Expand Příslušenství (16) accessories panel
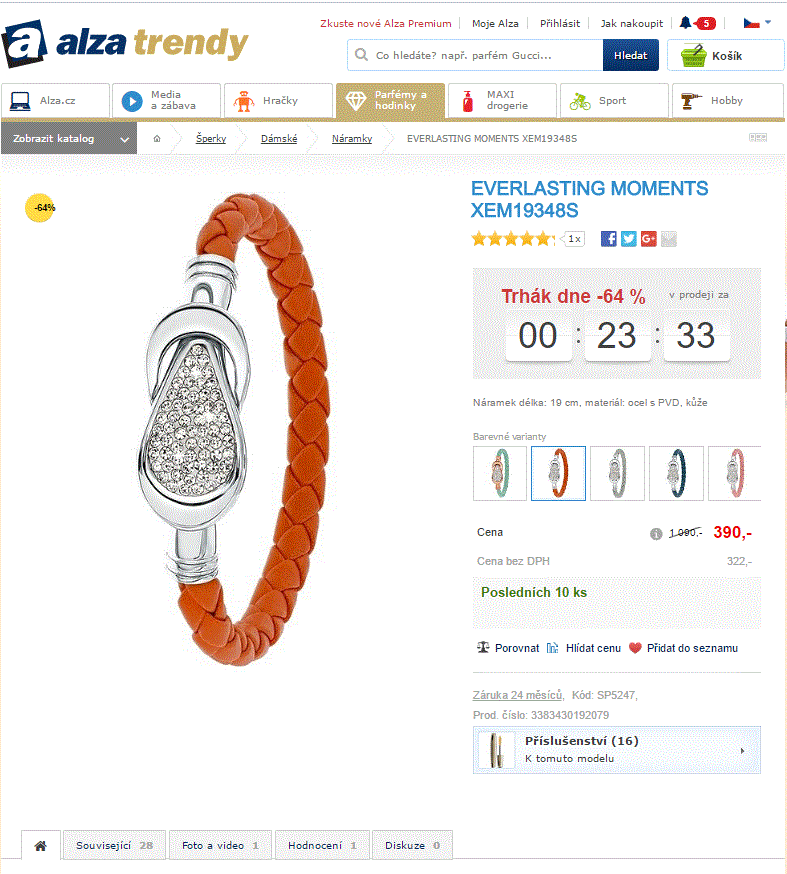The image size is (787, 874). pos(617,750)
